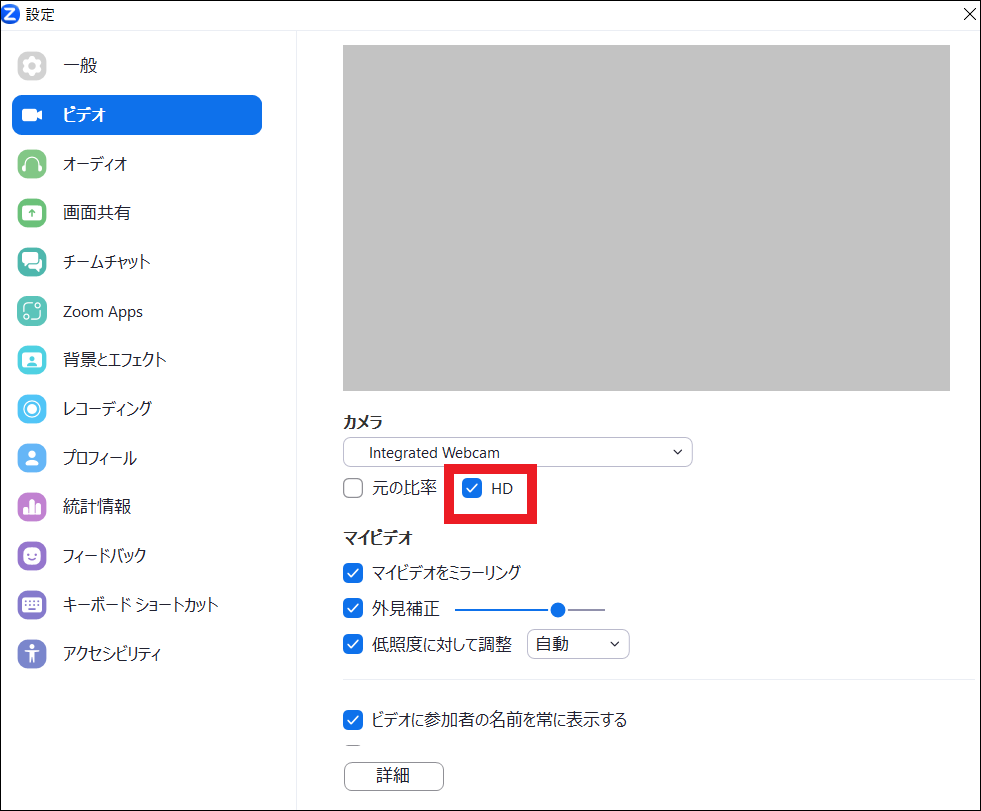Screen dimensions: 981x811
Task: Click the General (一般) gear icon
Action: (x=32, y=66)
